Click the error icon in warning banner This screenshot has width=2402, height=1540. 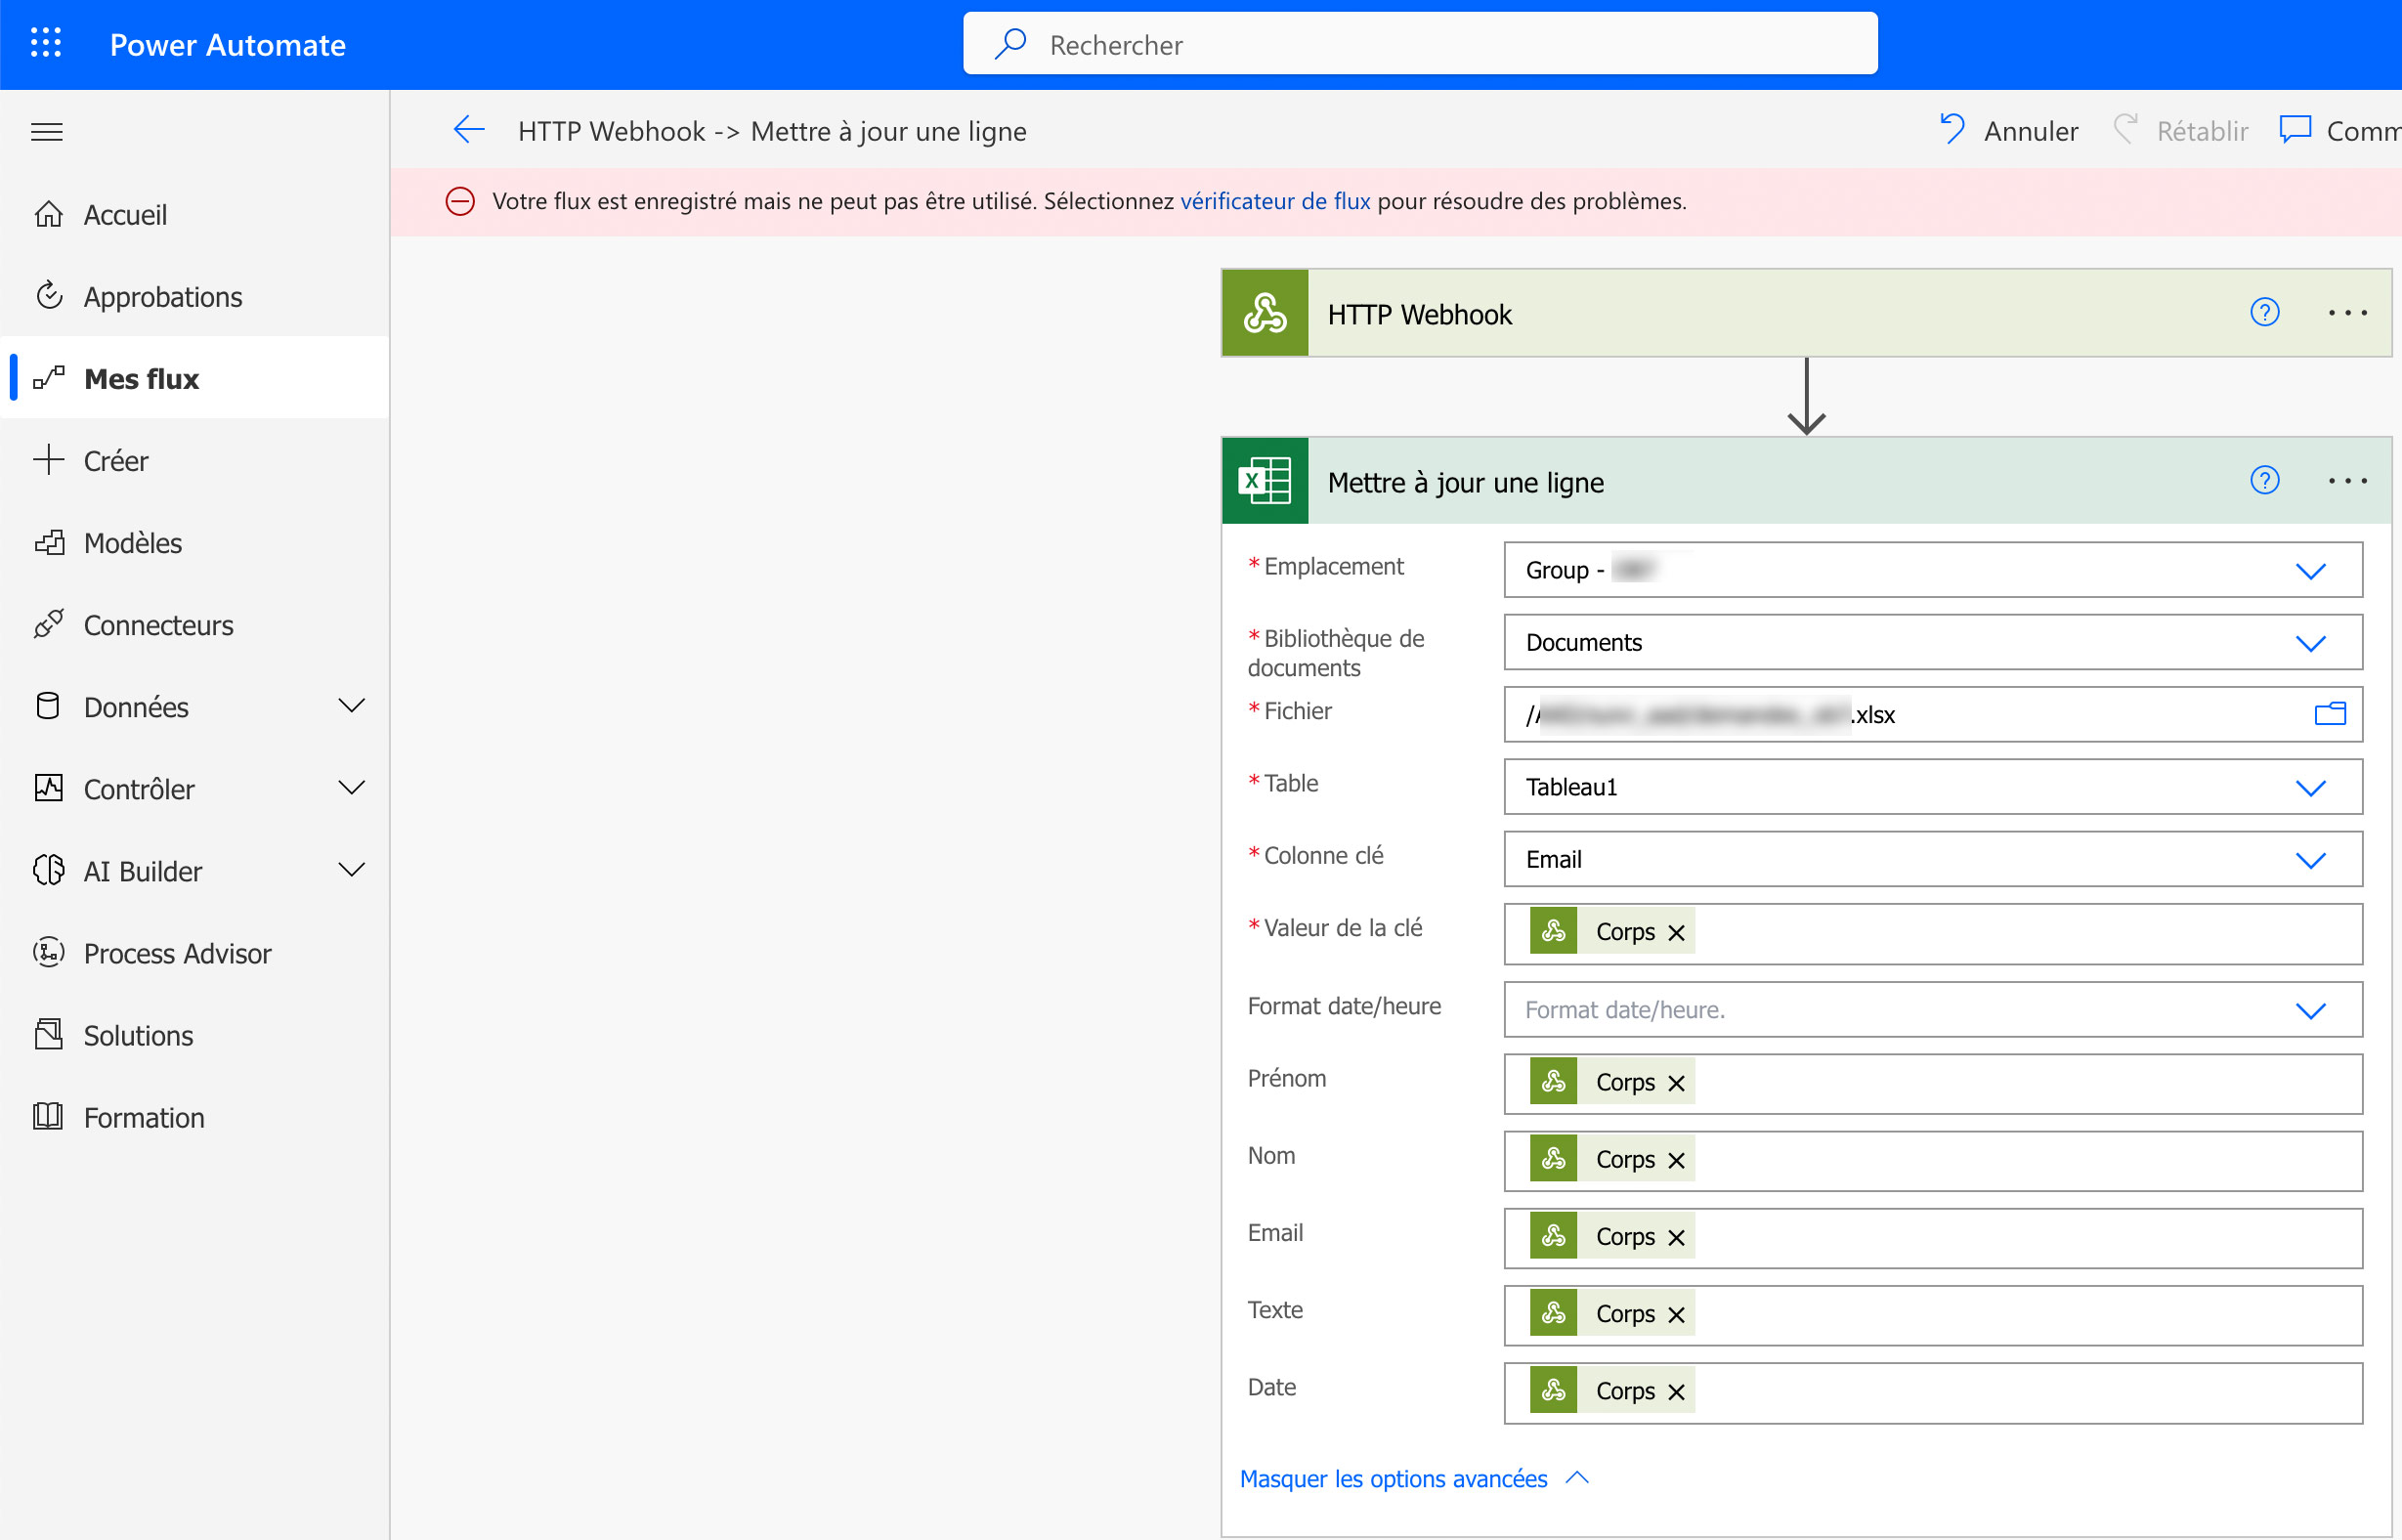pos(460,201)
